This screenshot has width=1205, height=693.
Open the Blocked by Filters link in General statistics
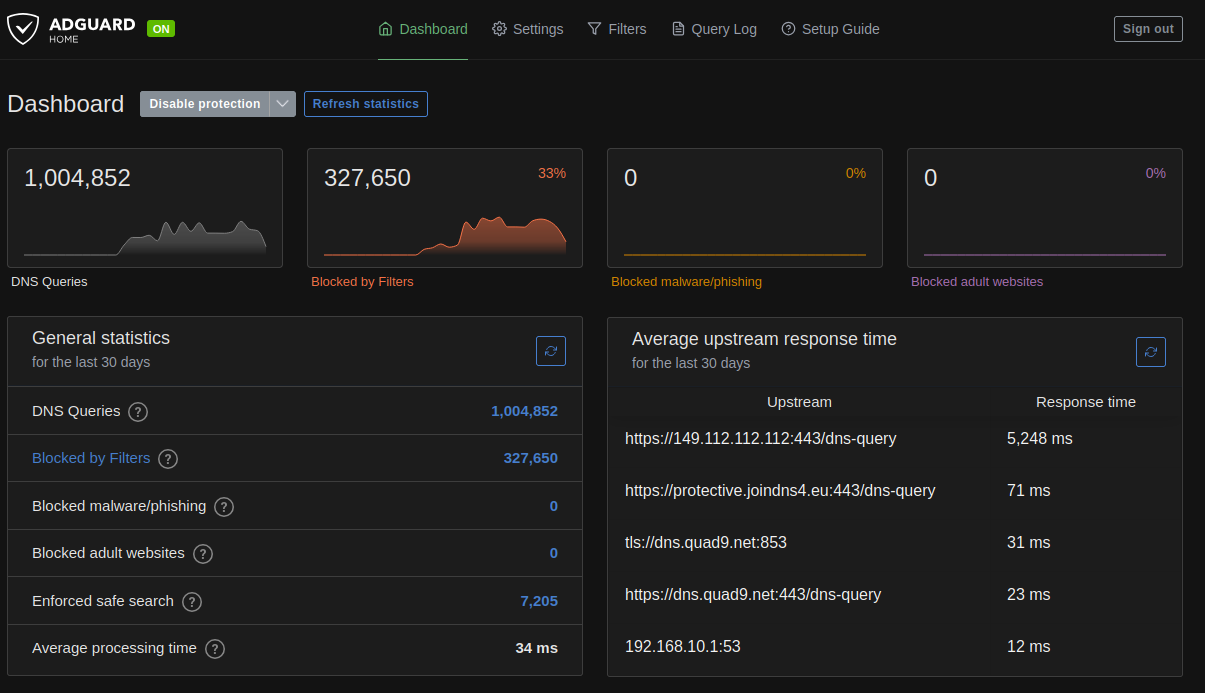[x=91, y=458]
